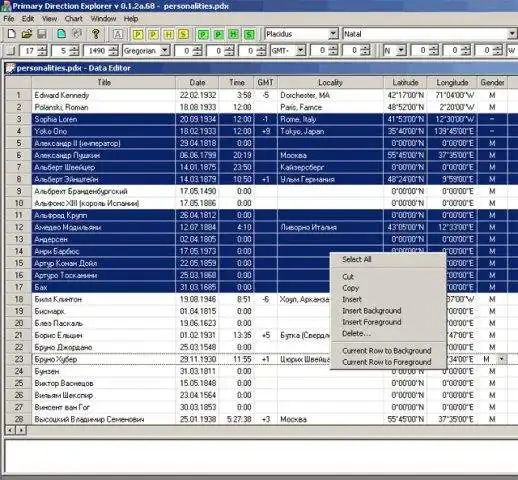Click the Polanski, Roman title cell
518x480 pixels.
pos(104,107)
